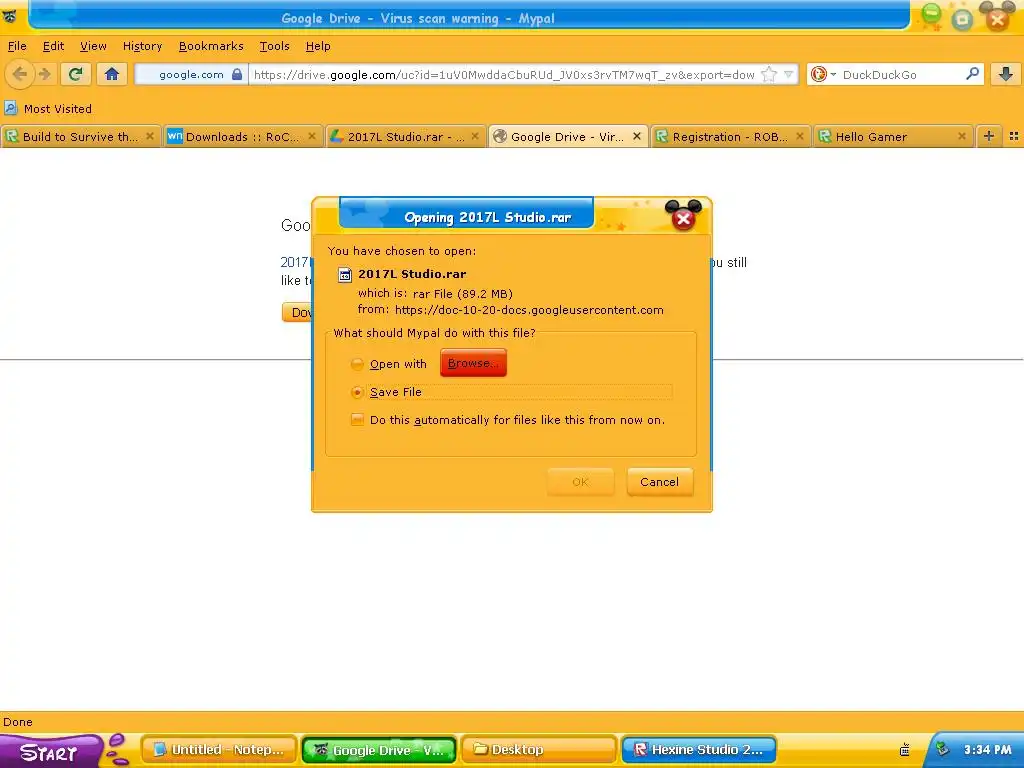Open the Bookmarks menu
The width and height of the screenshot is (1024, 768).
[211, 46]
